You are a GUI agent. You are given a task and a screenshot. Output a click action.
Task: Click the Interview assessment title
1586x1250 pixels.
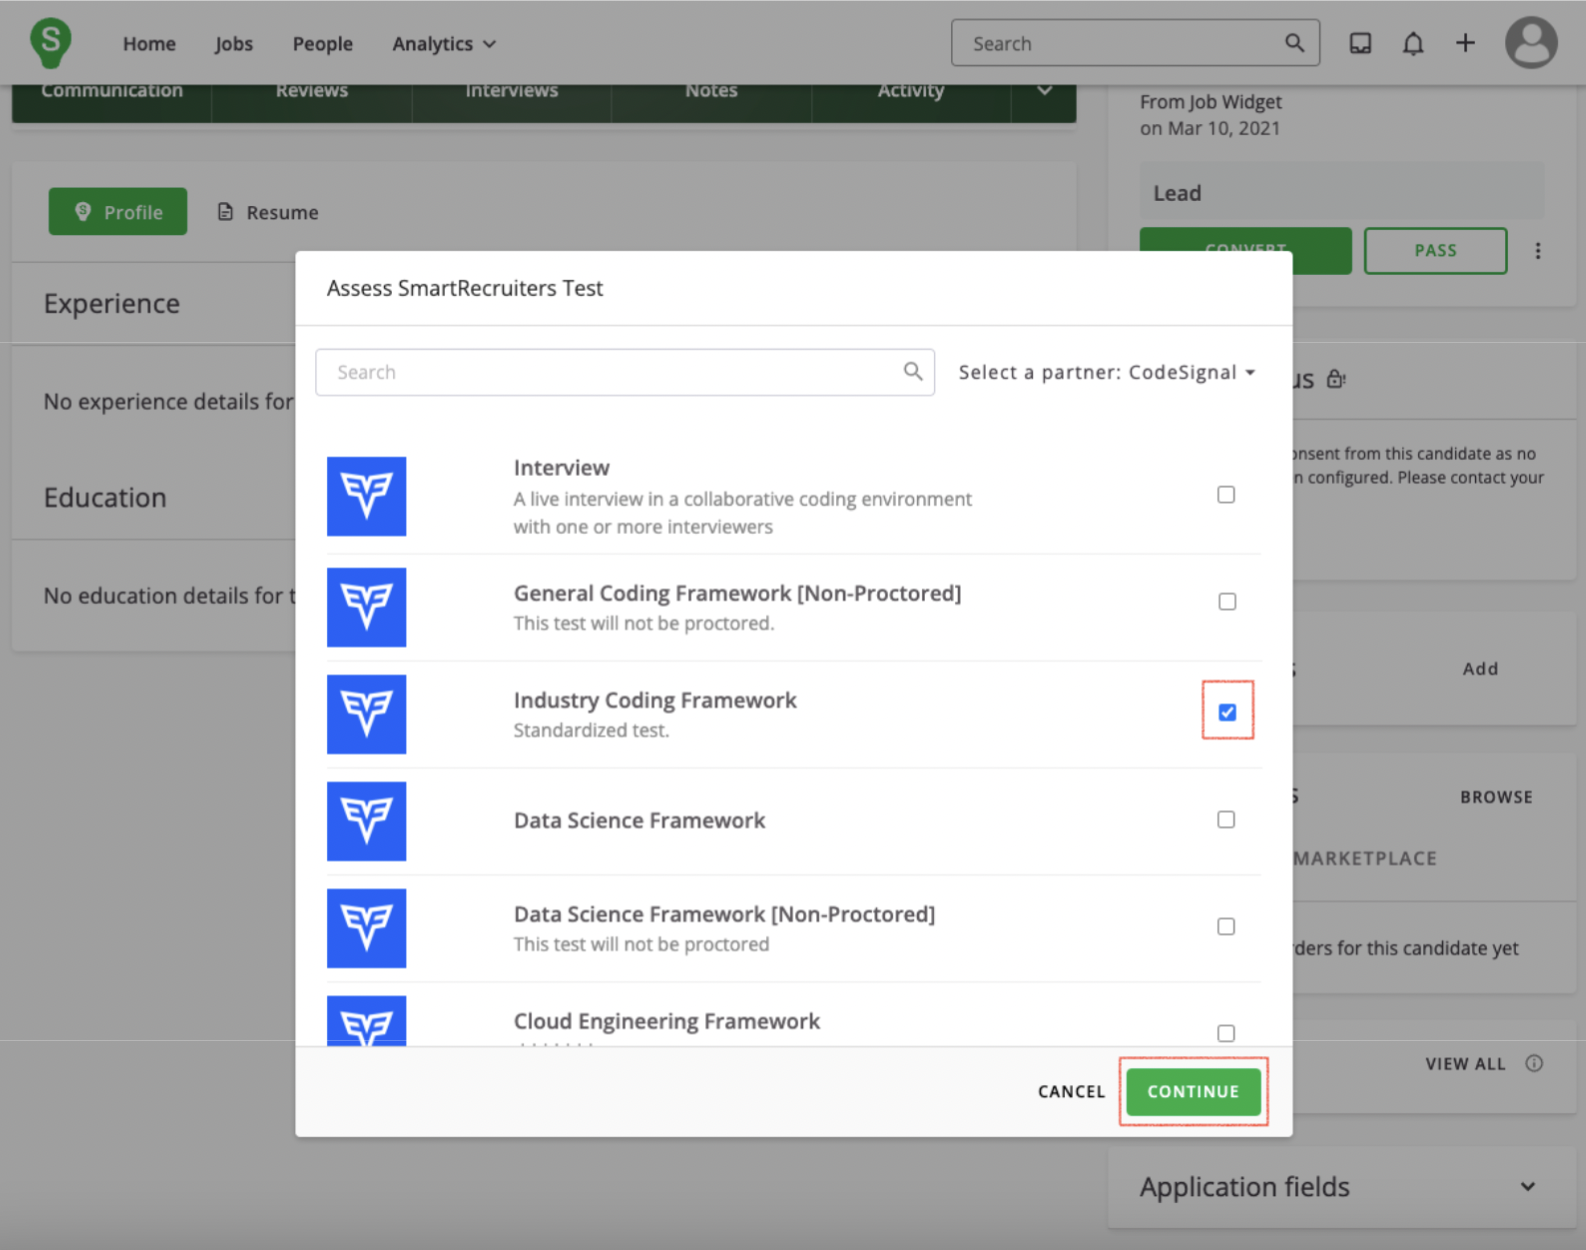pos(561,468)
